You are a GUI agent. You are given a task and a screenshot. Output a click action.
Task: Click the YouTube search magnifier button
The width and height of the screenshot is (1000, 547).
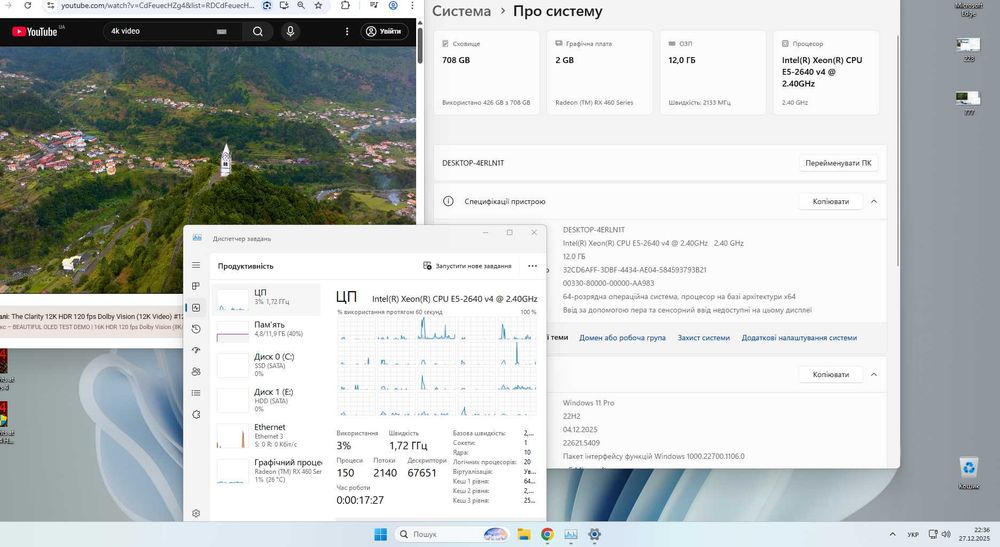coord(258,31)
